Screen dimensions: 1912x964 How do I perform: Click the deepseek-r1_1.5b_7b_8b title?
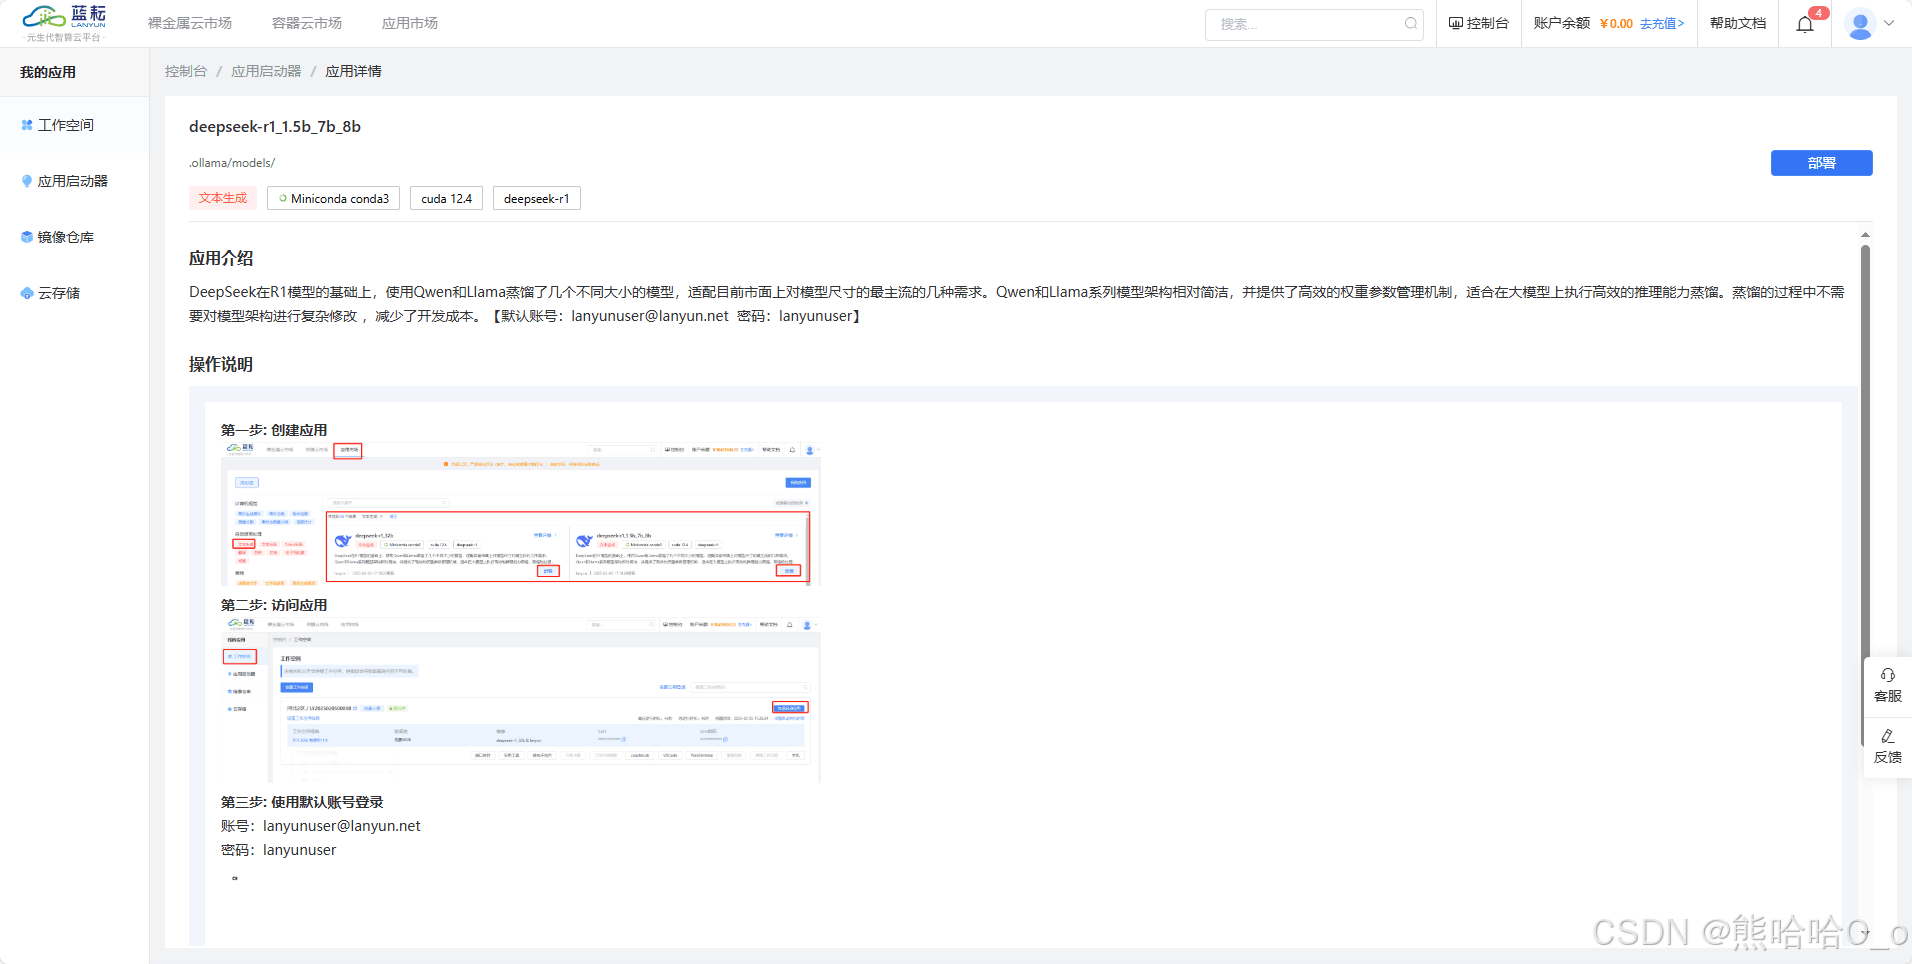(x=275, y=126)
